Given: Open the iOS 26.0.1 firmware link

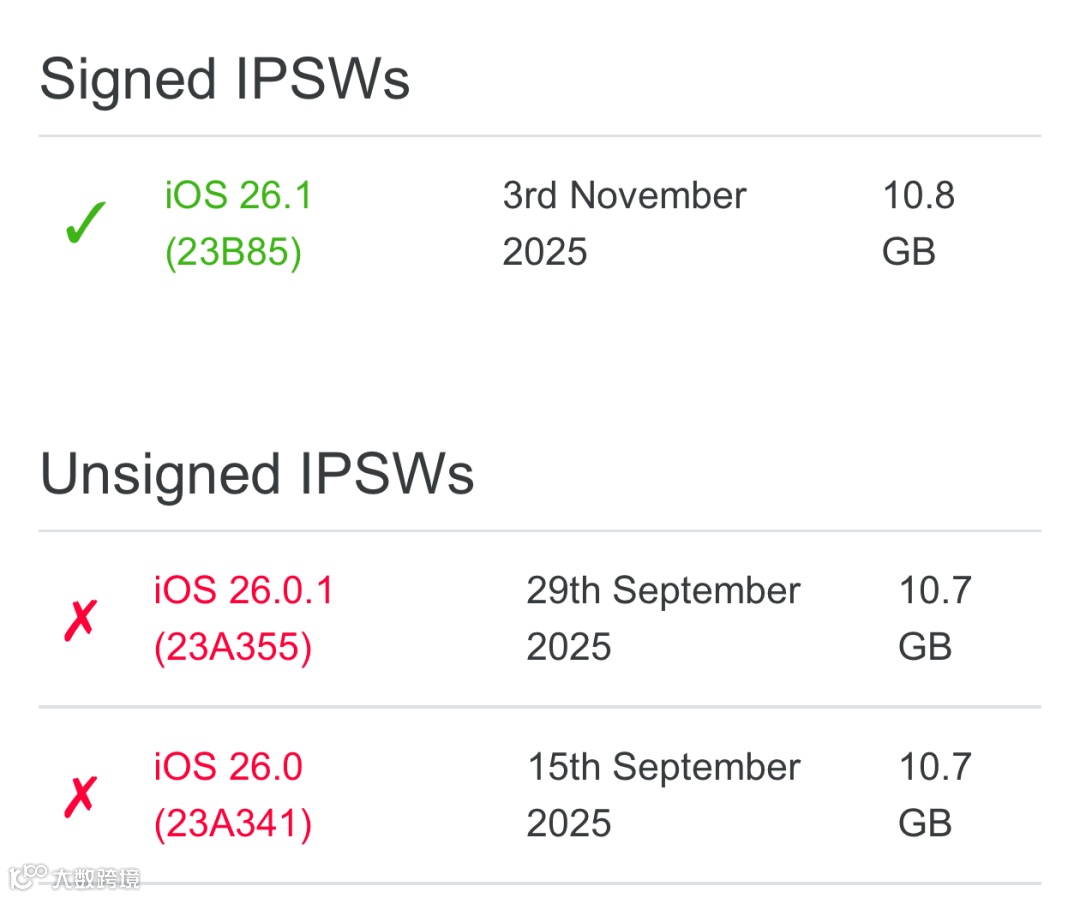Looking at the screenshot, I should coord(244,591).
